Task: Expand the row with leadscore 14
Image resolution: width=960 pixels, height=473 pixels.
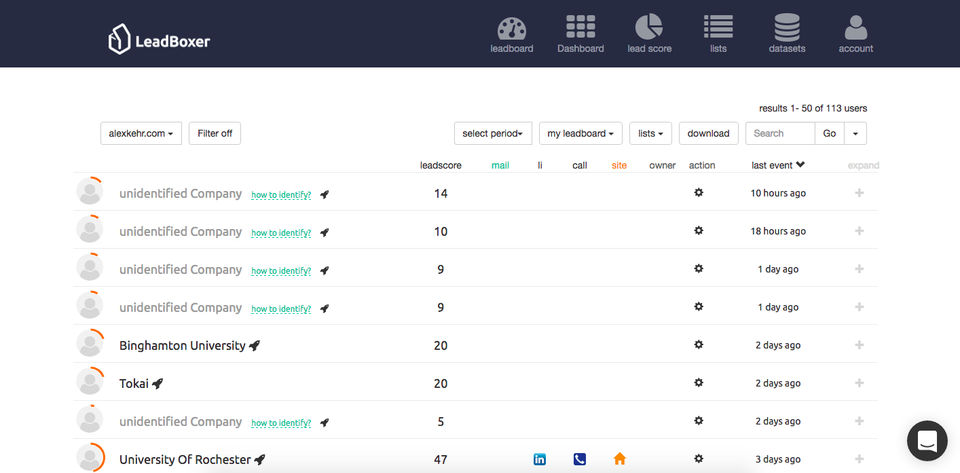Action: pyautogui.click(x=859, y=193)
